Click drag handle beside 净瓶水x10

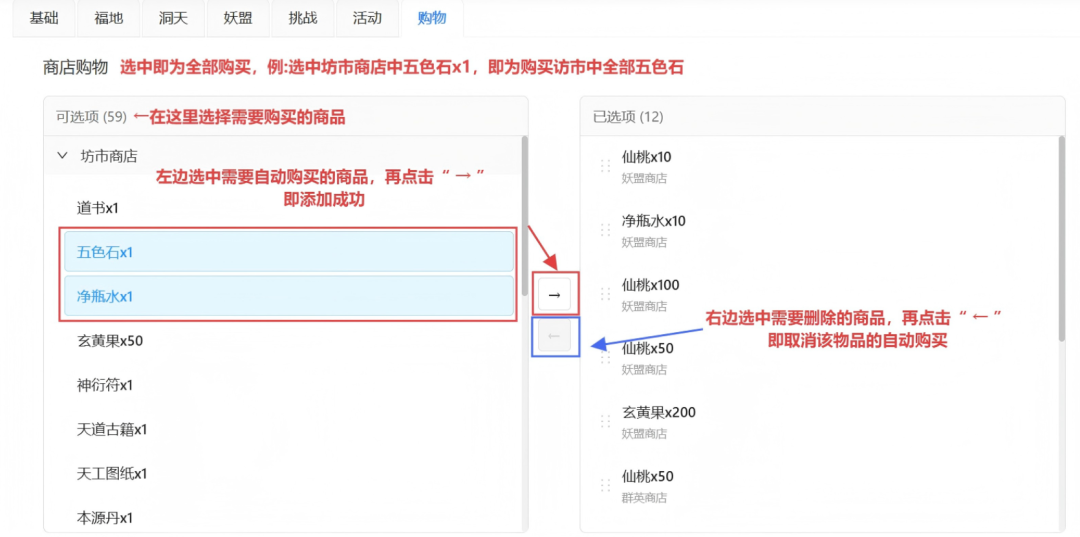pyautogui.click(x=605, y=230)
